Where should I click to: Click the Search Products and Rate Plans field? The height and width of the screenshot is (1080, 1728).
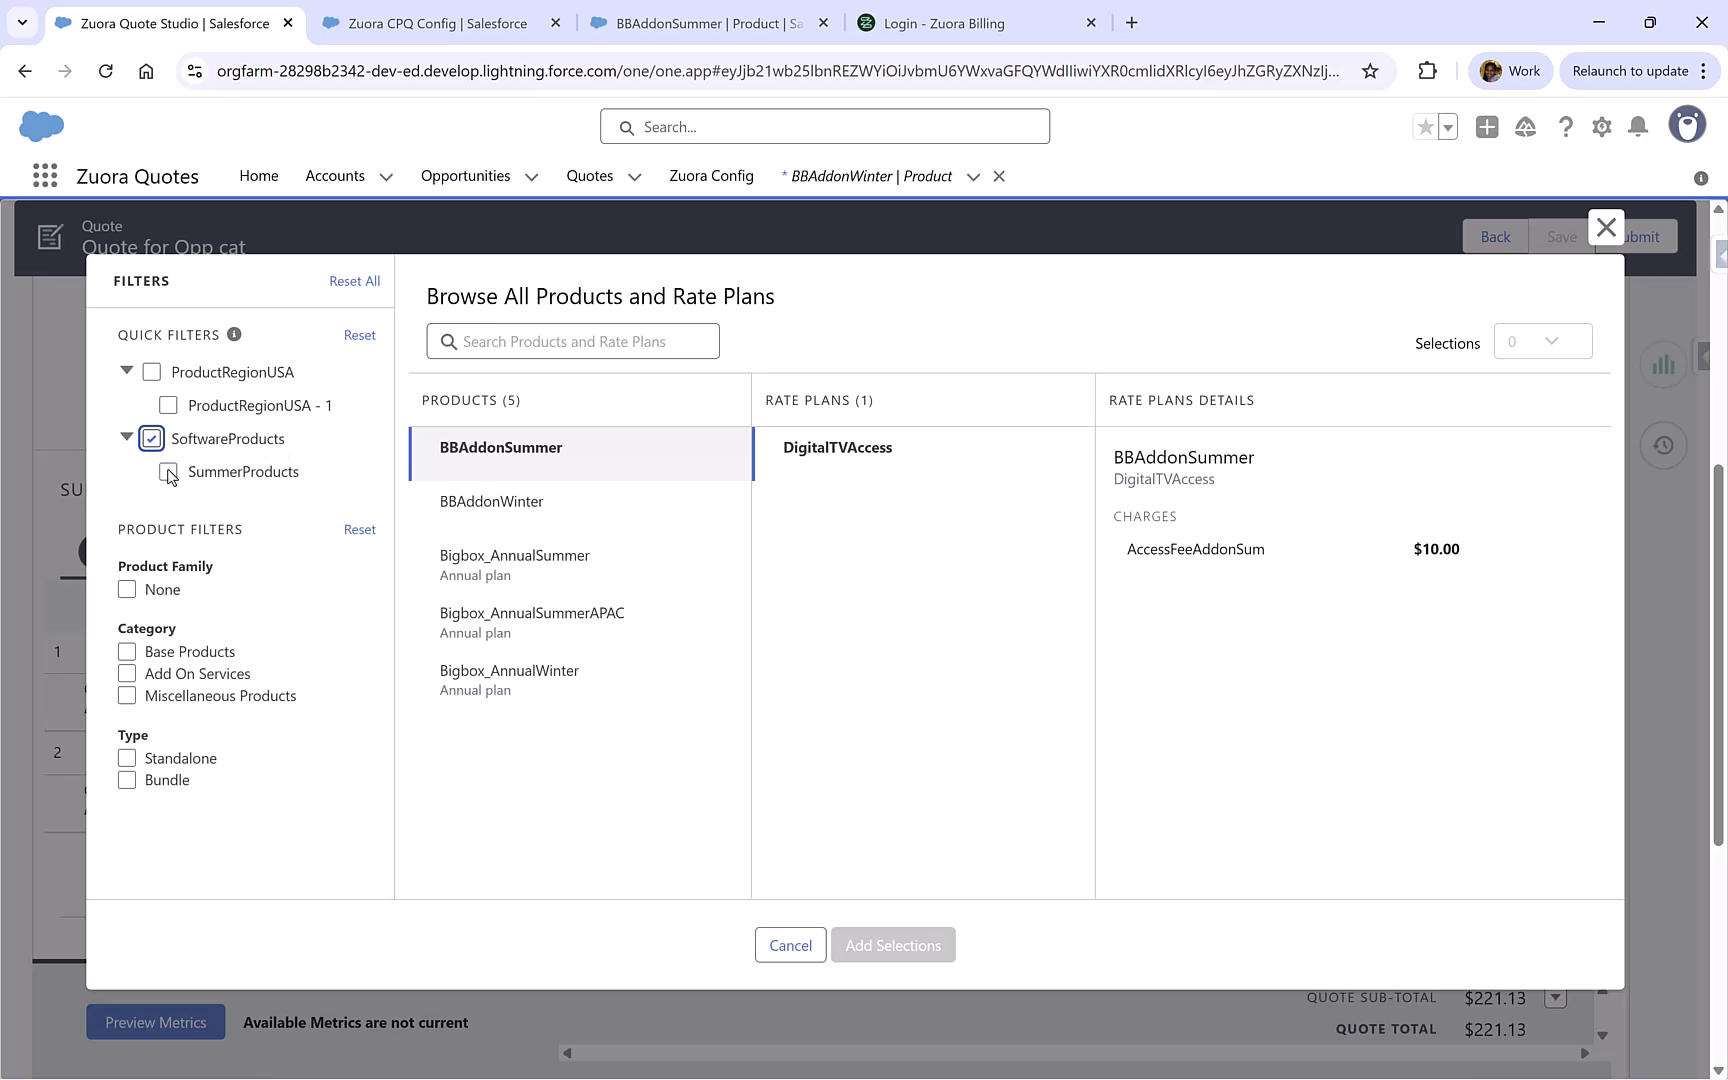[572, 341]
